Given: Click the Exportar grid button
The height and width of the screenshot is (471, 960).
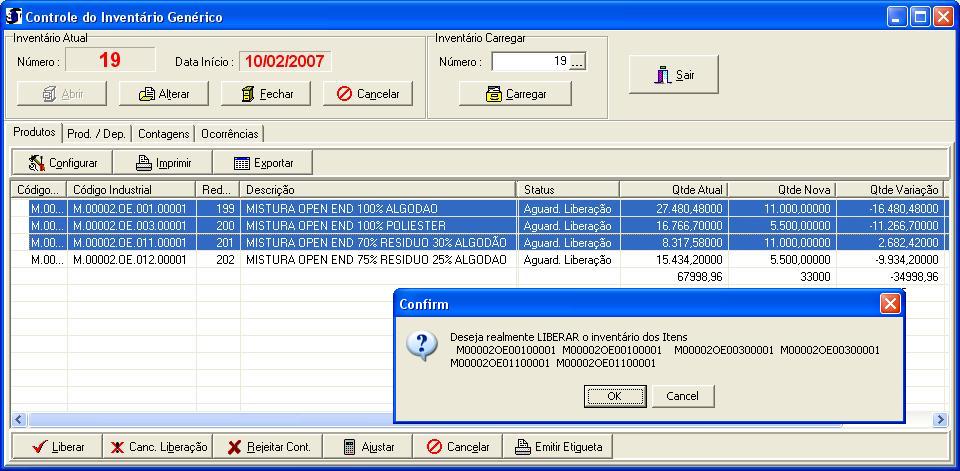Looking at the screenshot, I should (263, 163).
